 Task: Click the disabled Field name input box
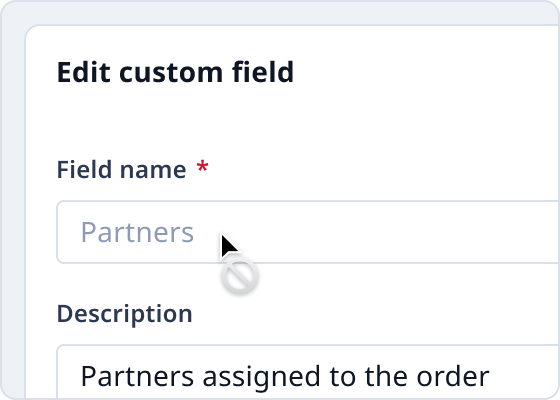pos(308,232)
